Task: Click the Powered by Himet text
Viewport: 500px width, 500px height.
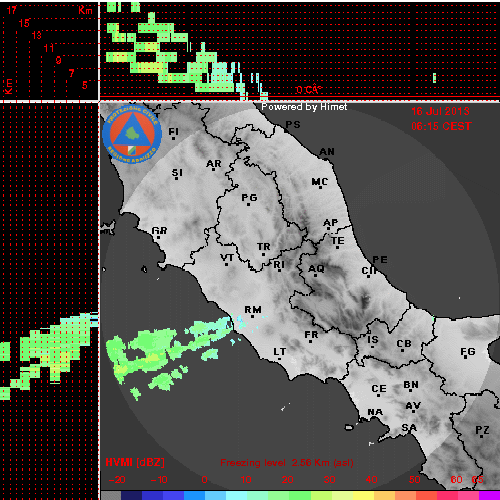Action: (304, 107)
